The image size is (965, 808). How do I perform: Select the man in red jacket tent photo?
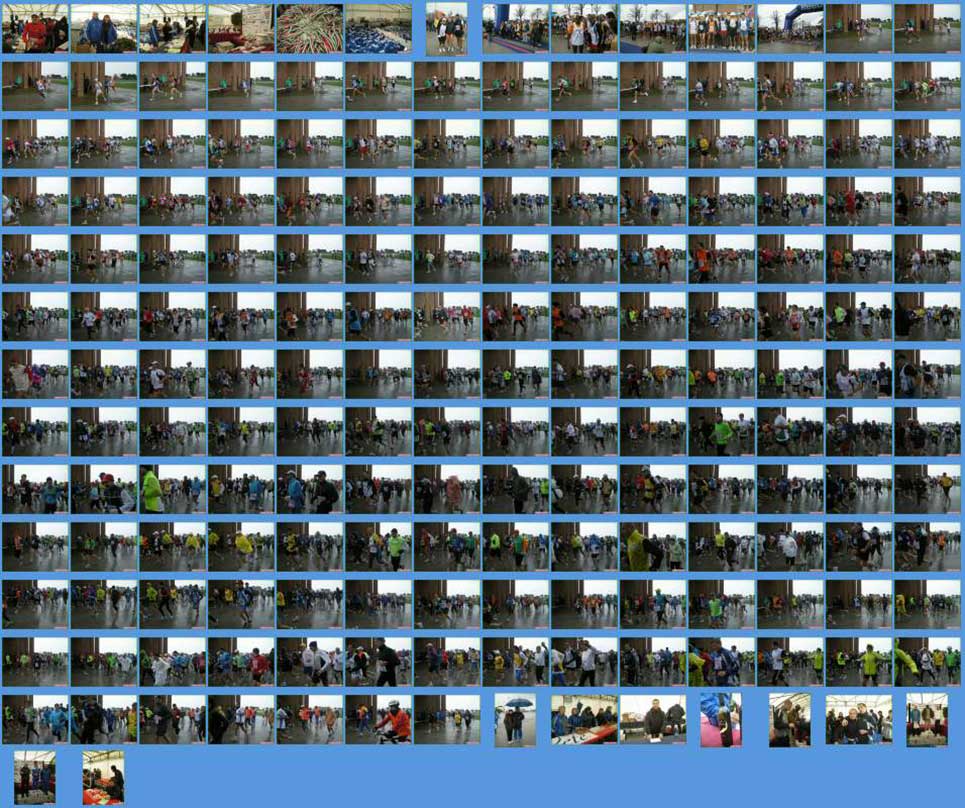[x=35, y=28]
